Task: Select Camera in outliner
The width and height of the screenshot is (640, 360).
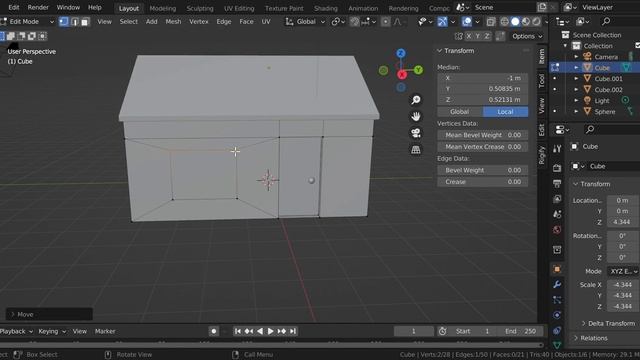Action: [x=606, y=57]
